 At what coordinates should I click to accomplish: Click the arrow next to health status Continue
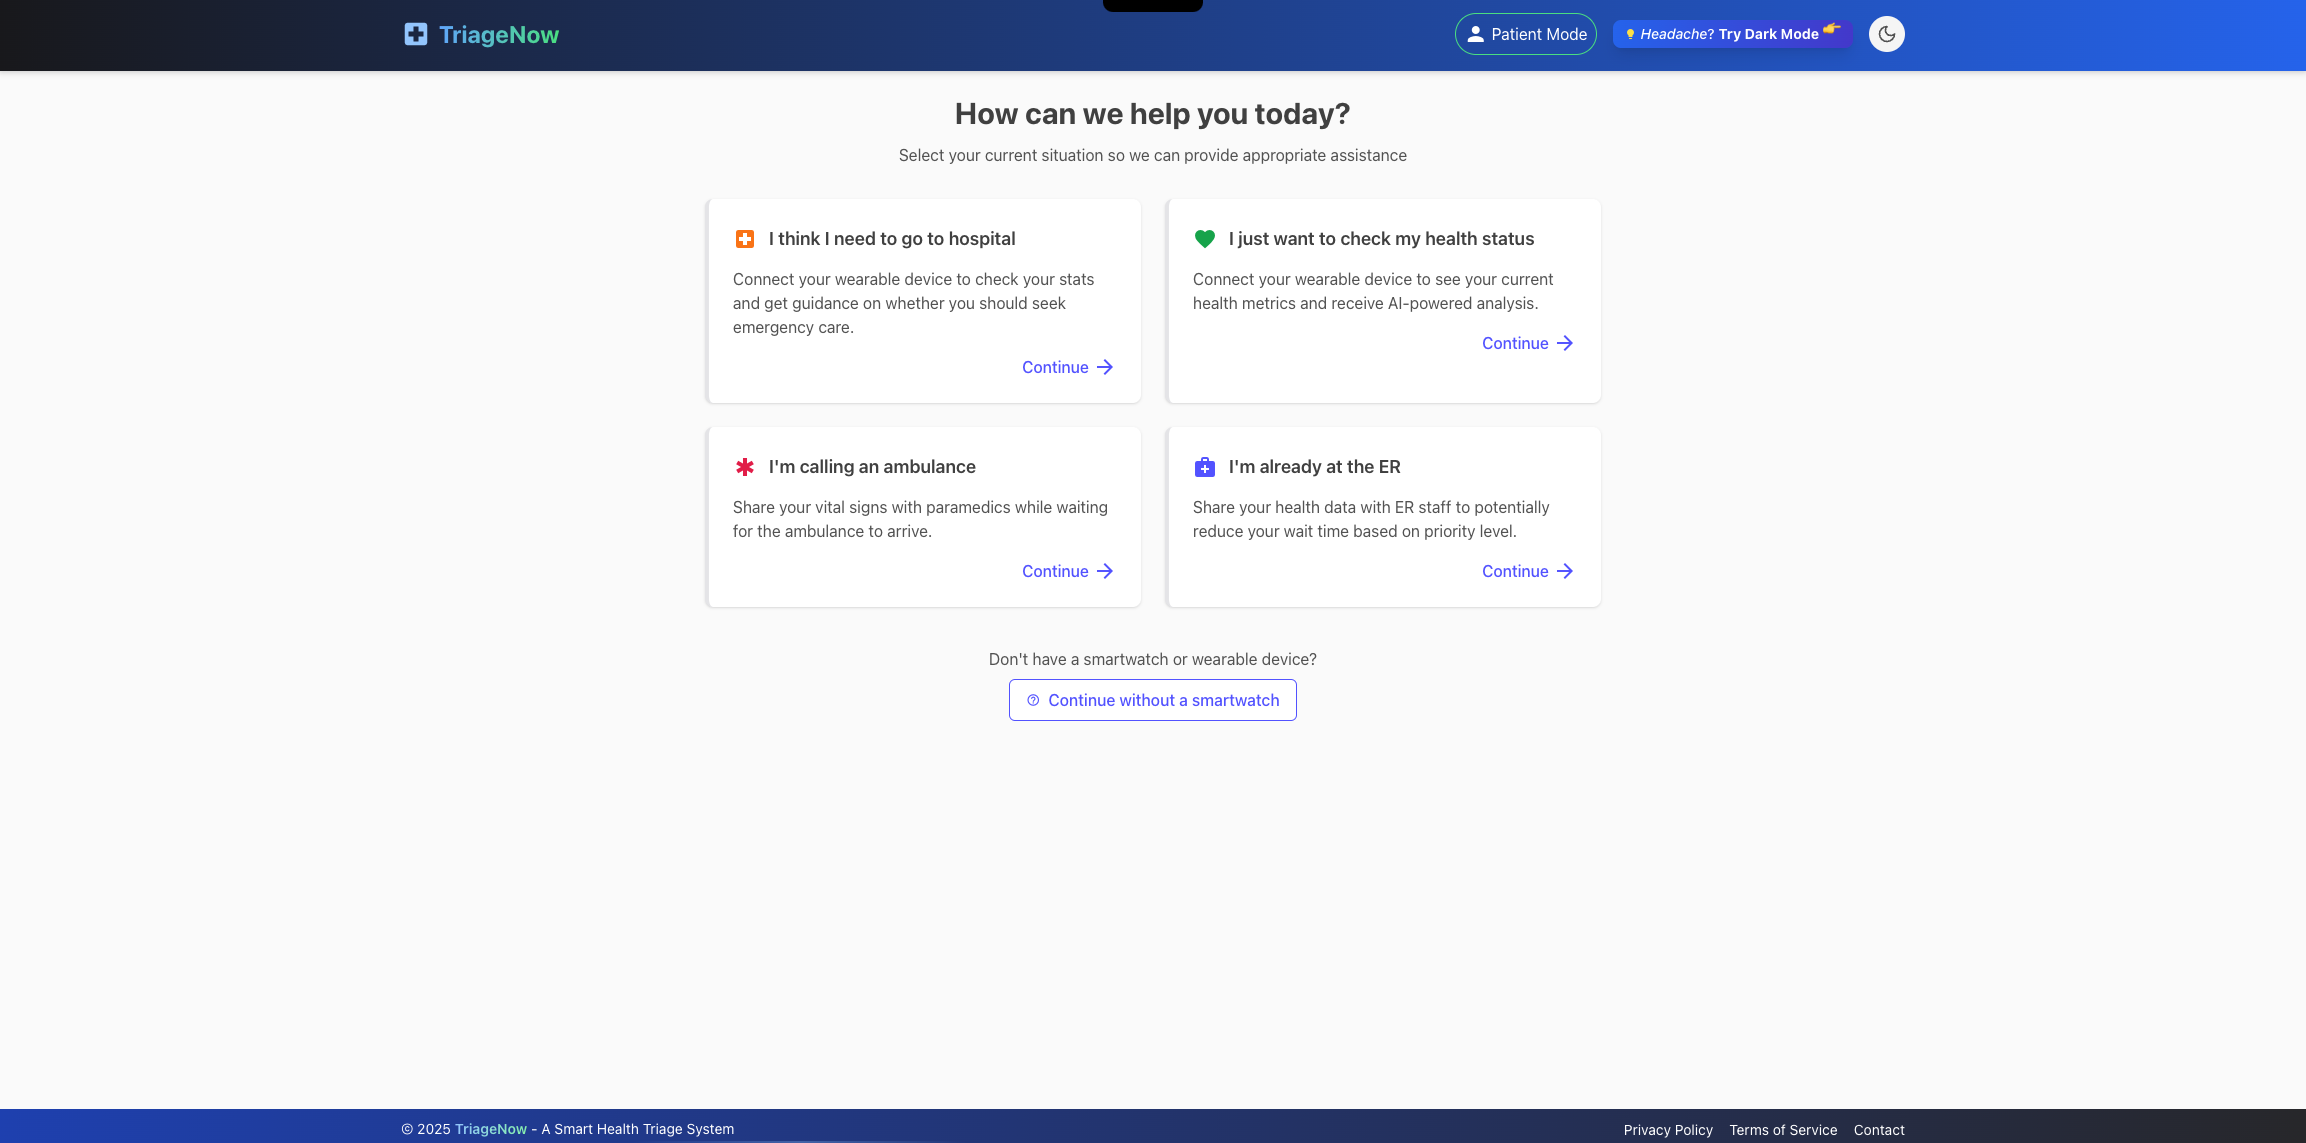click(x=1565, y=343)
